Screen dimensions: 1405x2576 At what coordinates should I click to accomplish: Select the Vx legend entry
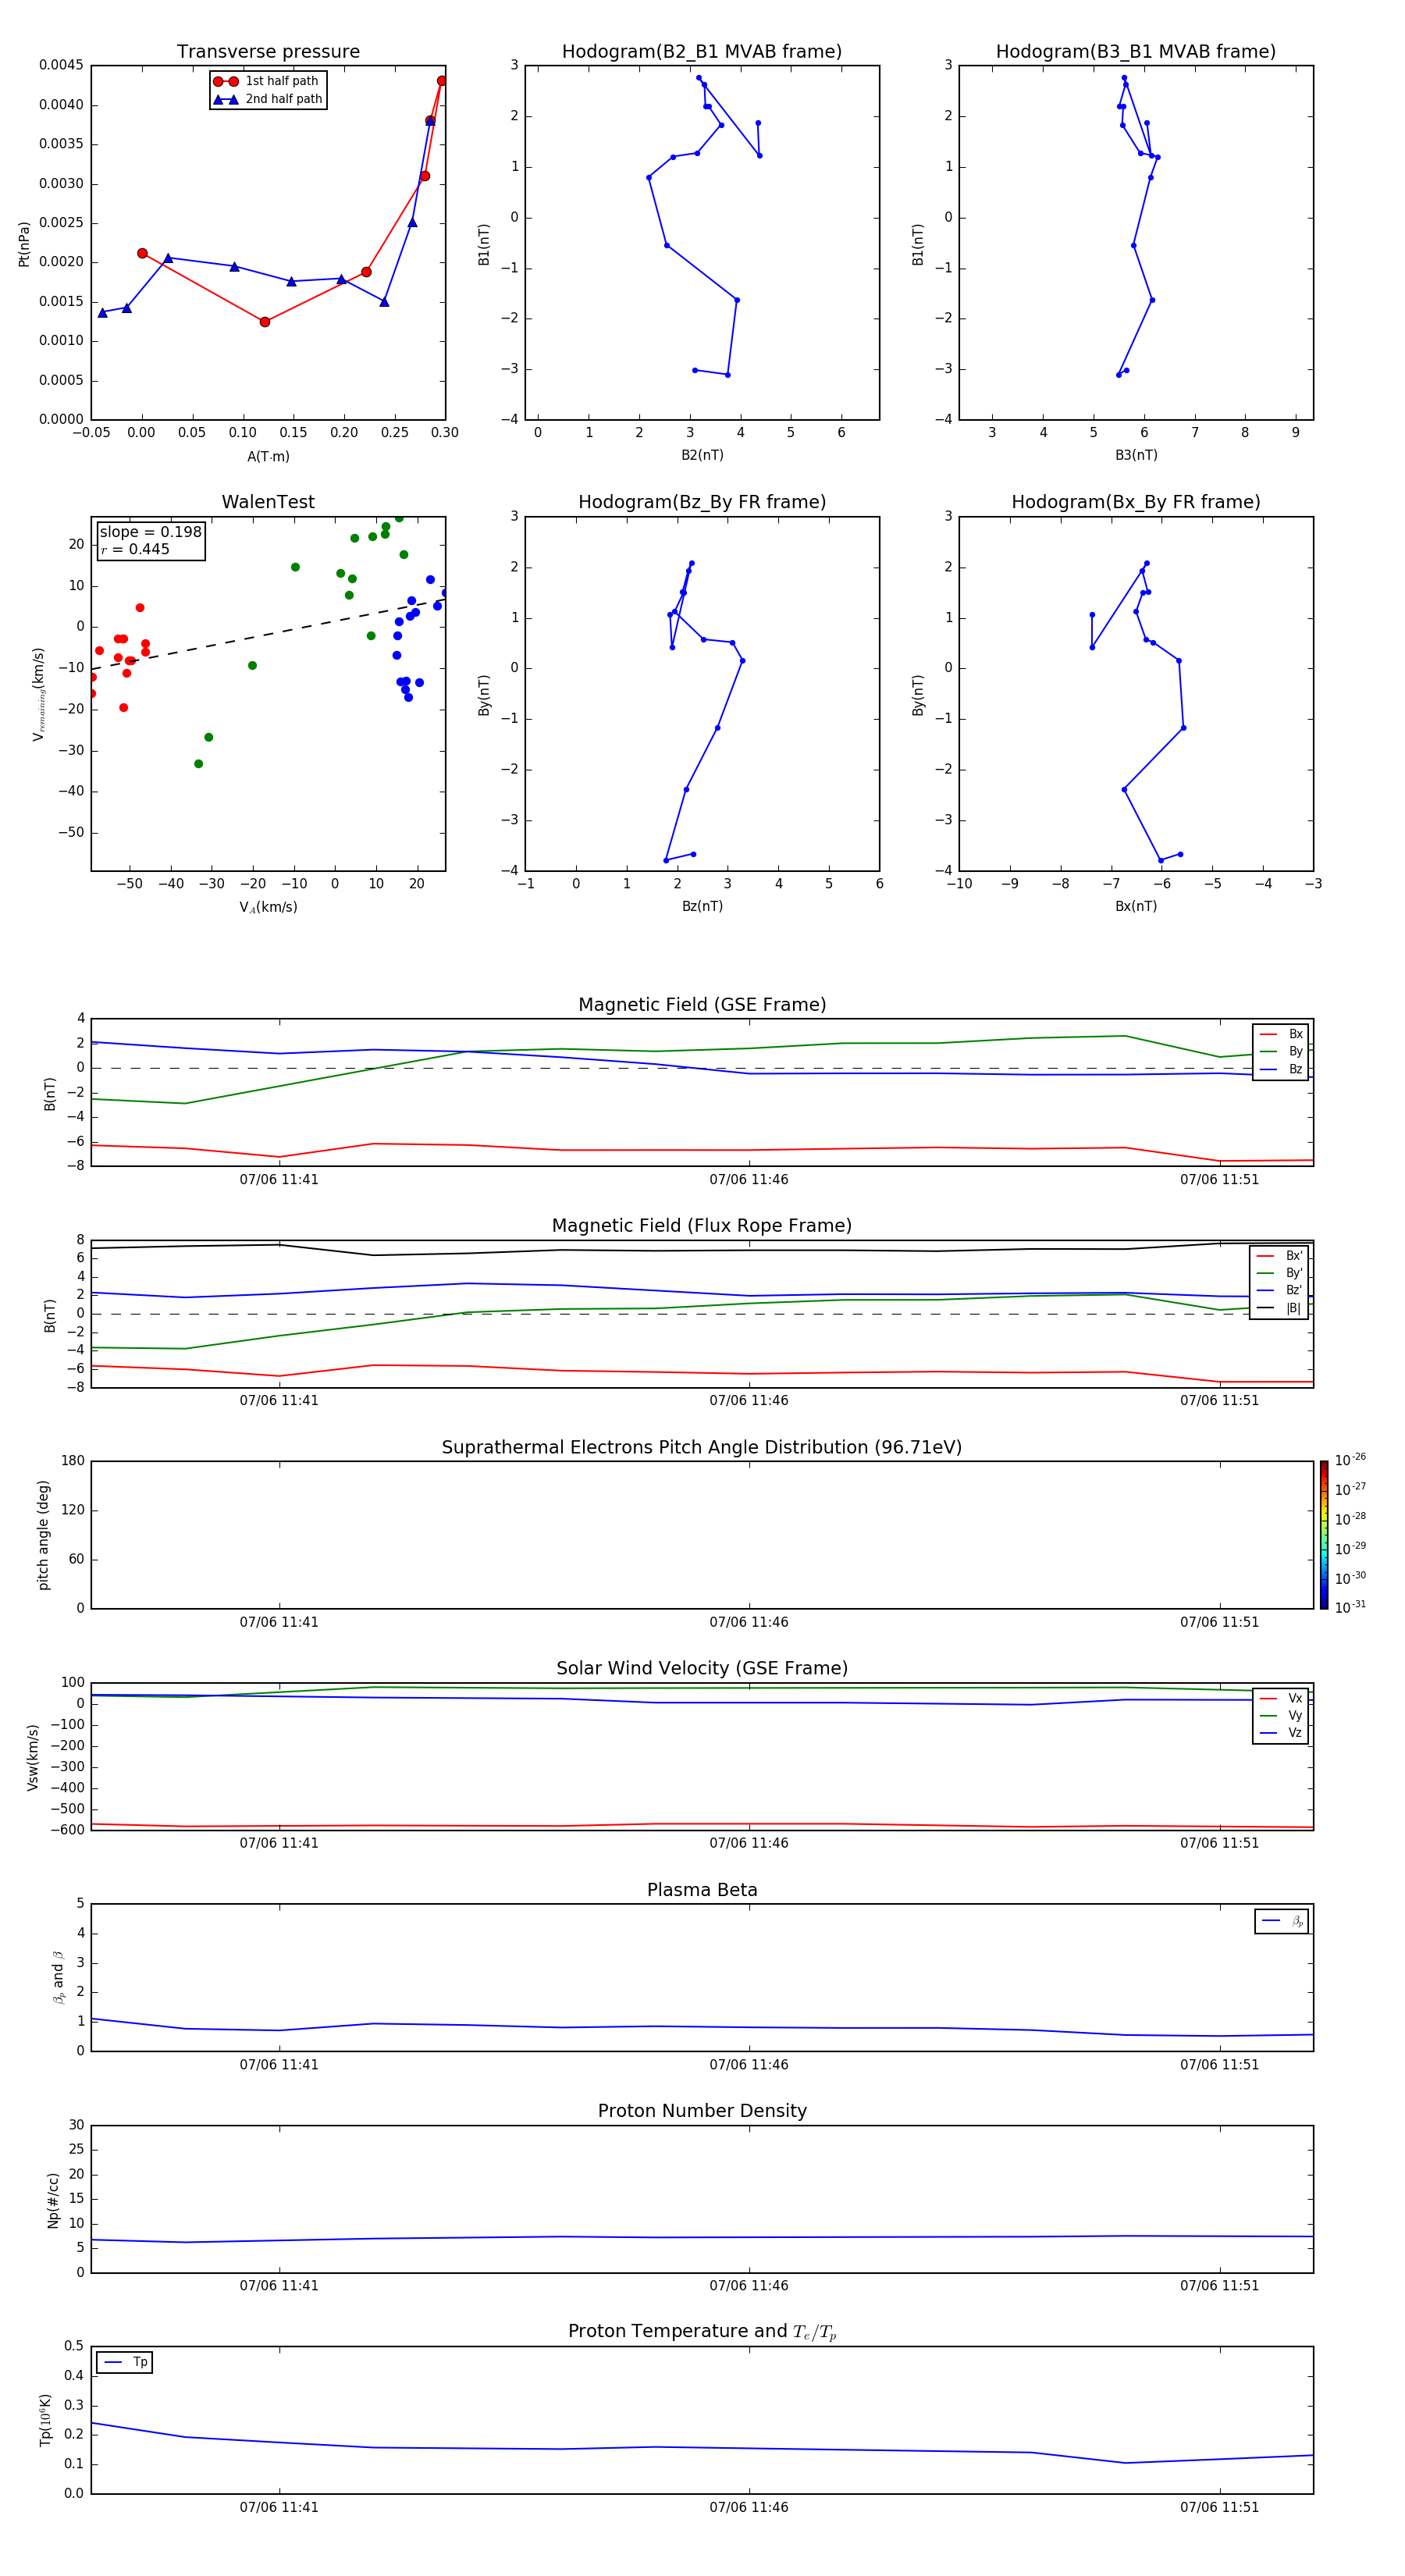coord(1281,1698)
